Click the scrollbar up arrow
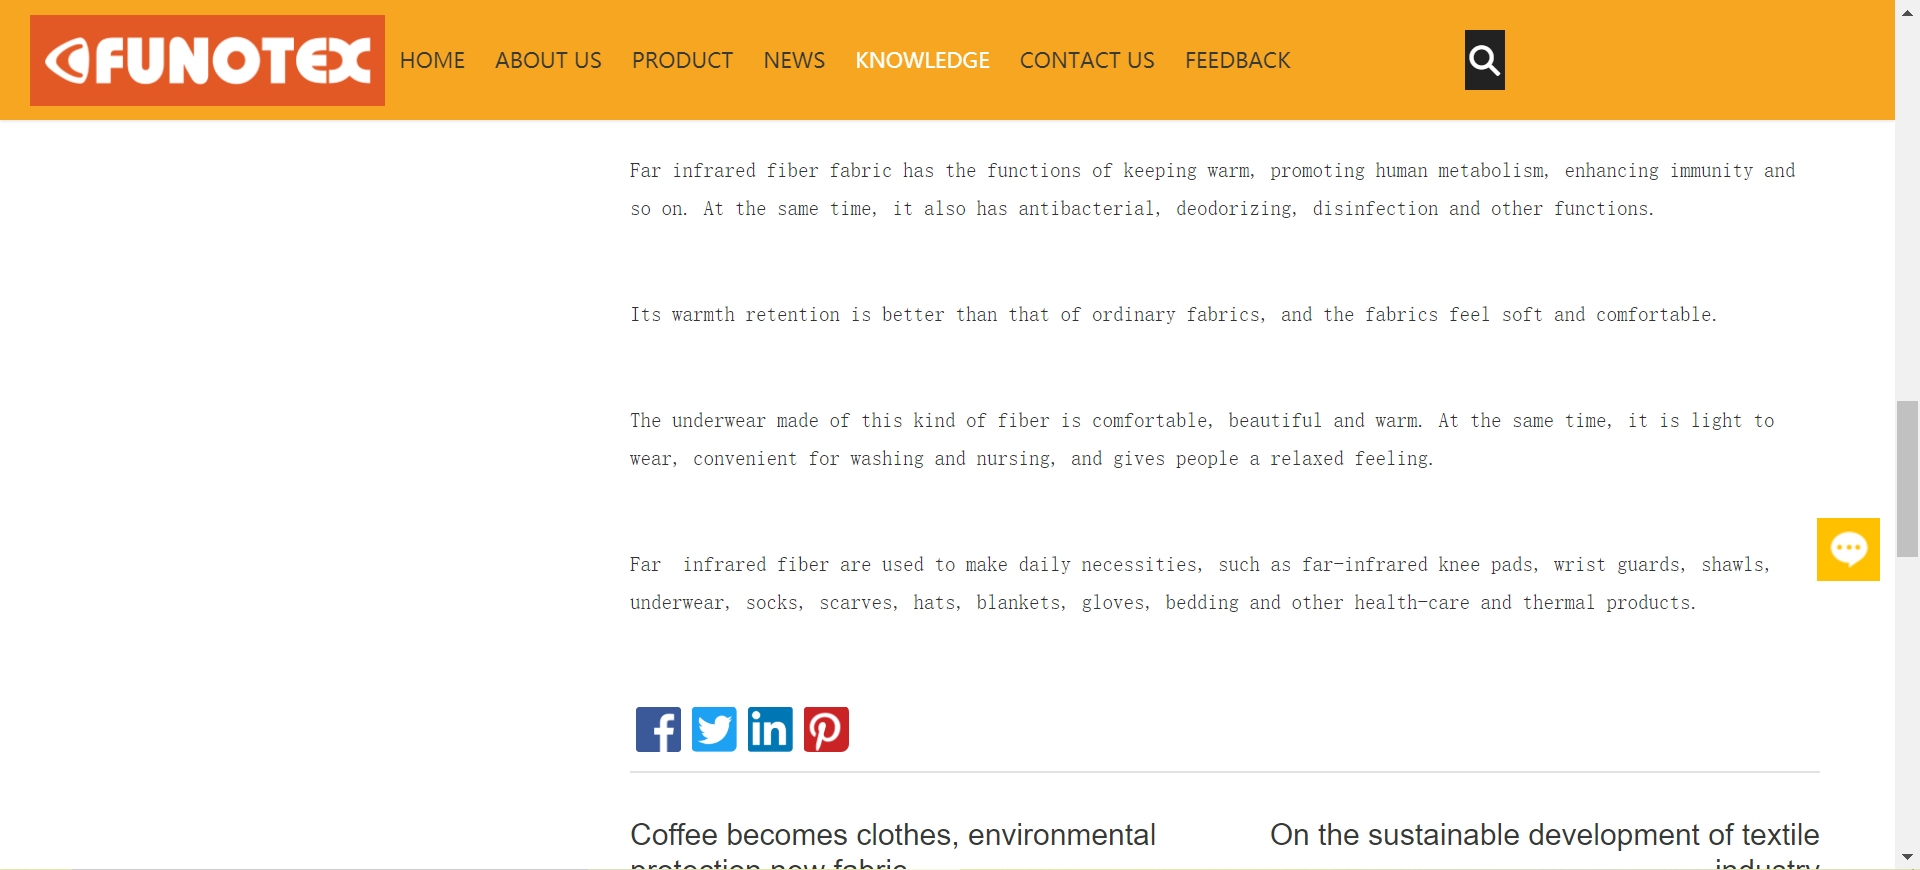The image size is (1920, 870). (x=1908, y=9)
